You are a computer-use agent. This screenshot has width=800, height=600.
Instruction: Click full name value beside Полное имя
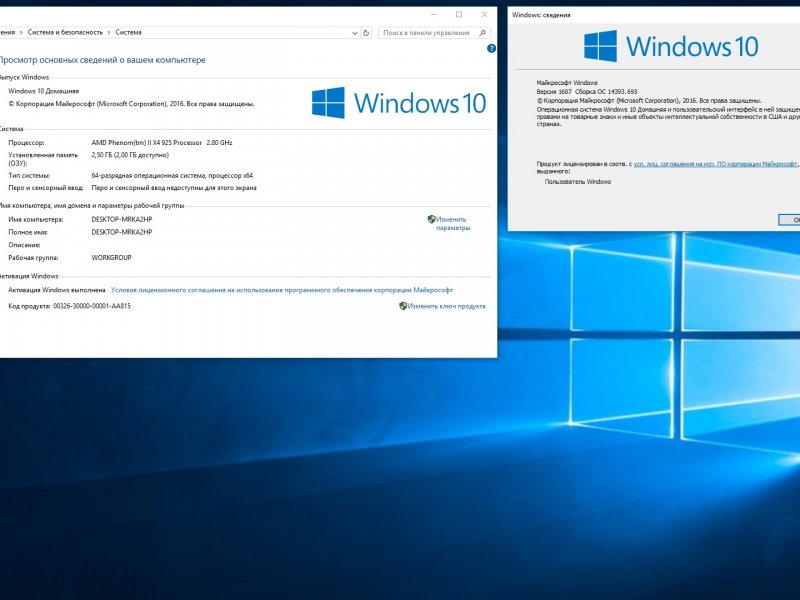(x=121, y=232)
